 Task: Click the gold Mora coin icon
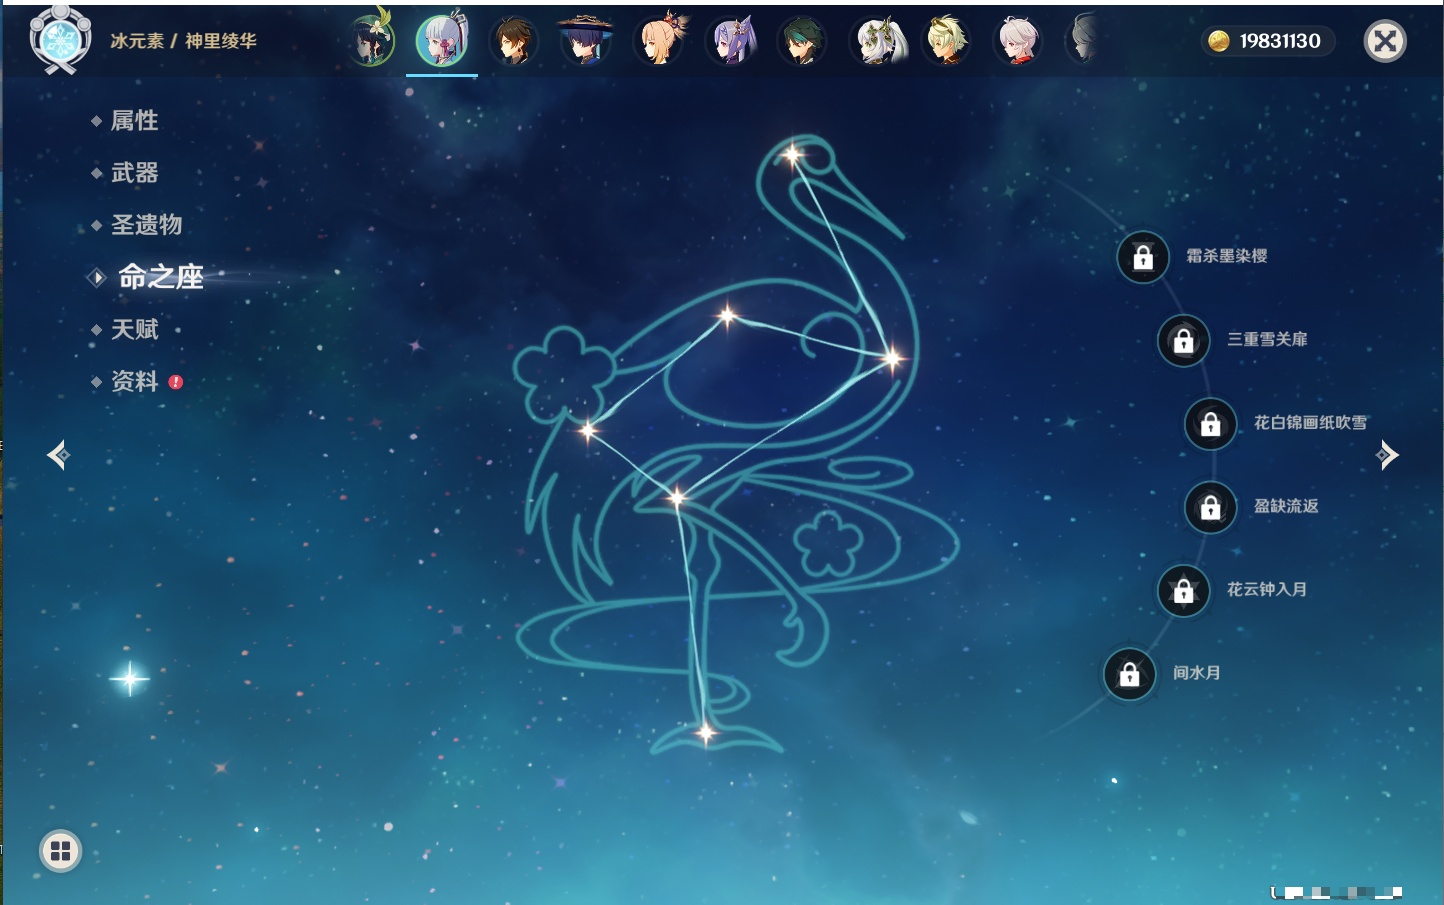pos(1219,41)
